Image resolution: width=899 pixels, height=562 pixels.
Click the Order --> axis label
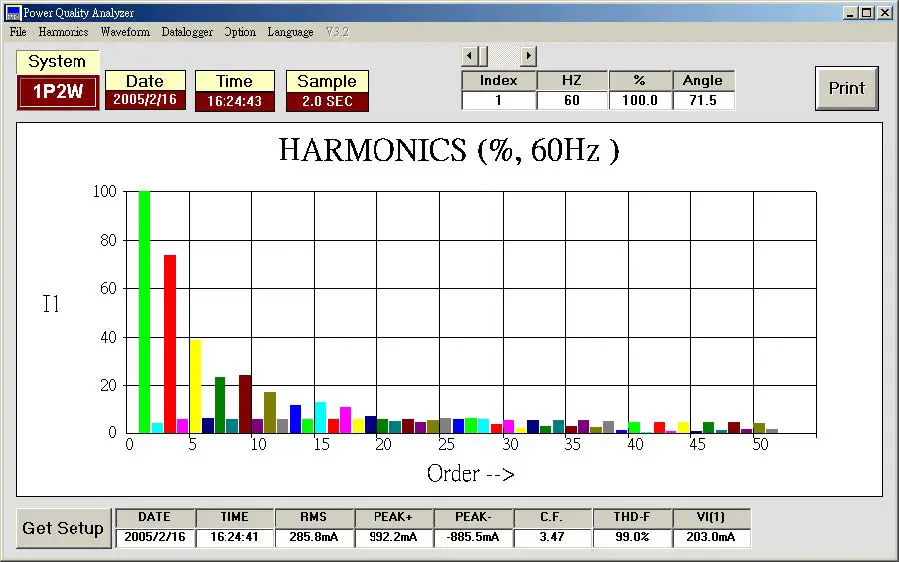click(470, 474)
